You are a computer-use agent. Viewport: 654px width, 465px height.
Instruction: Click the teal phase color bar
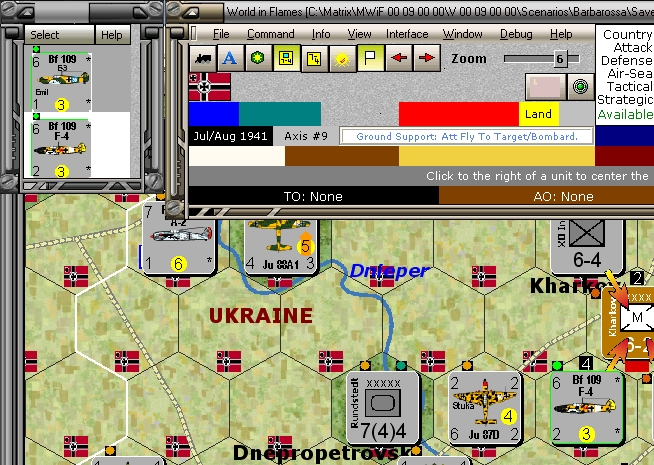click(x=280, y=114)
